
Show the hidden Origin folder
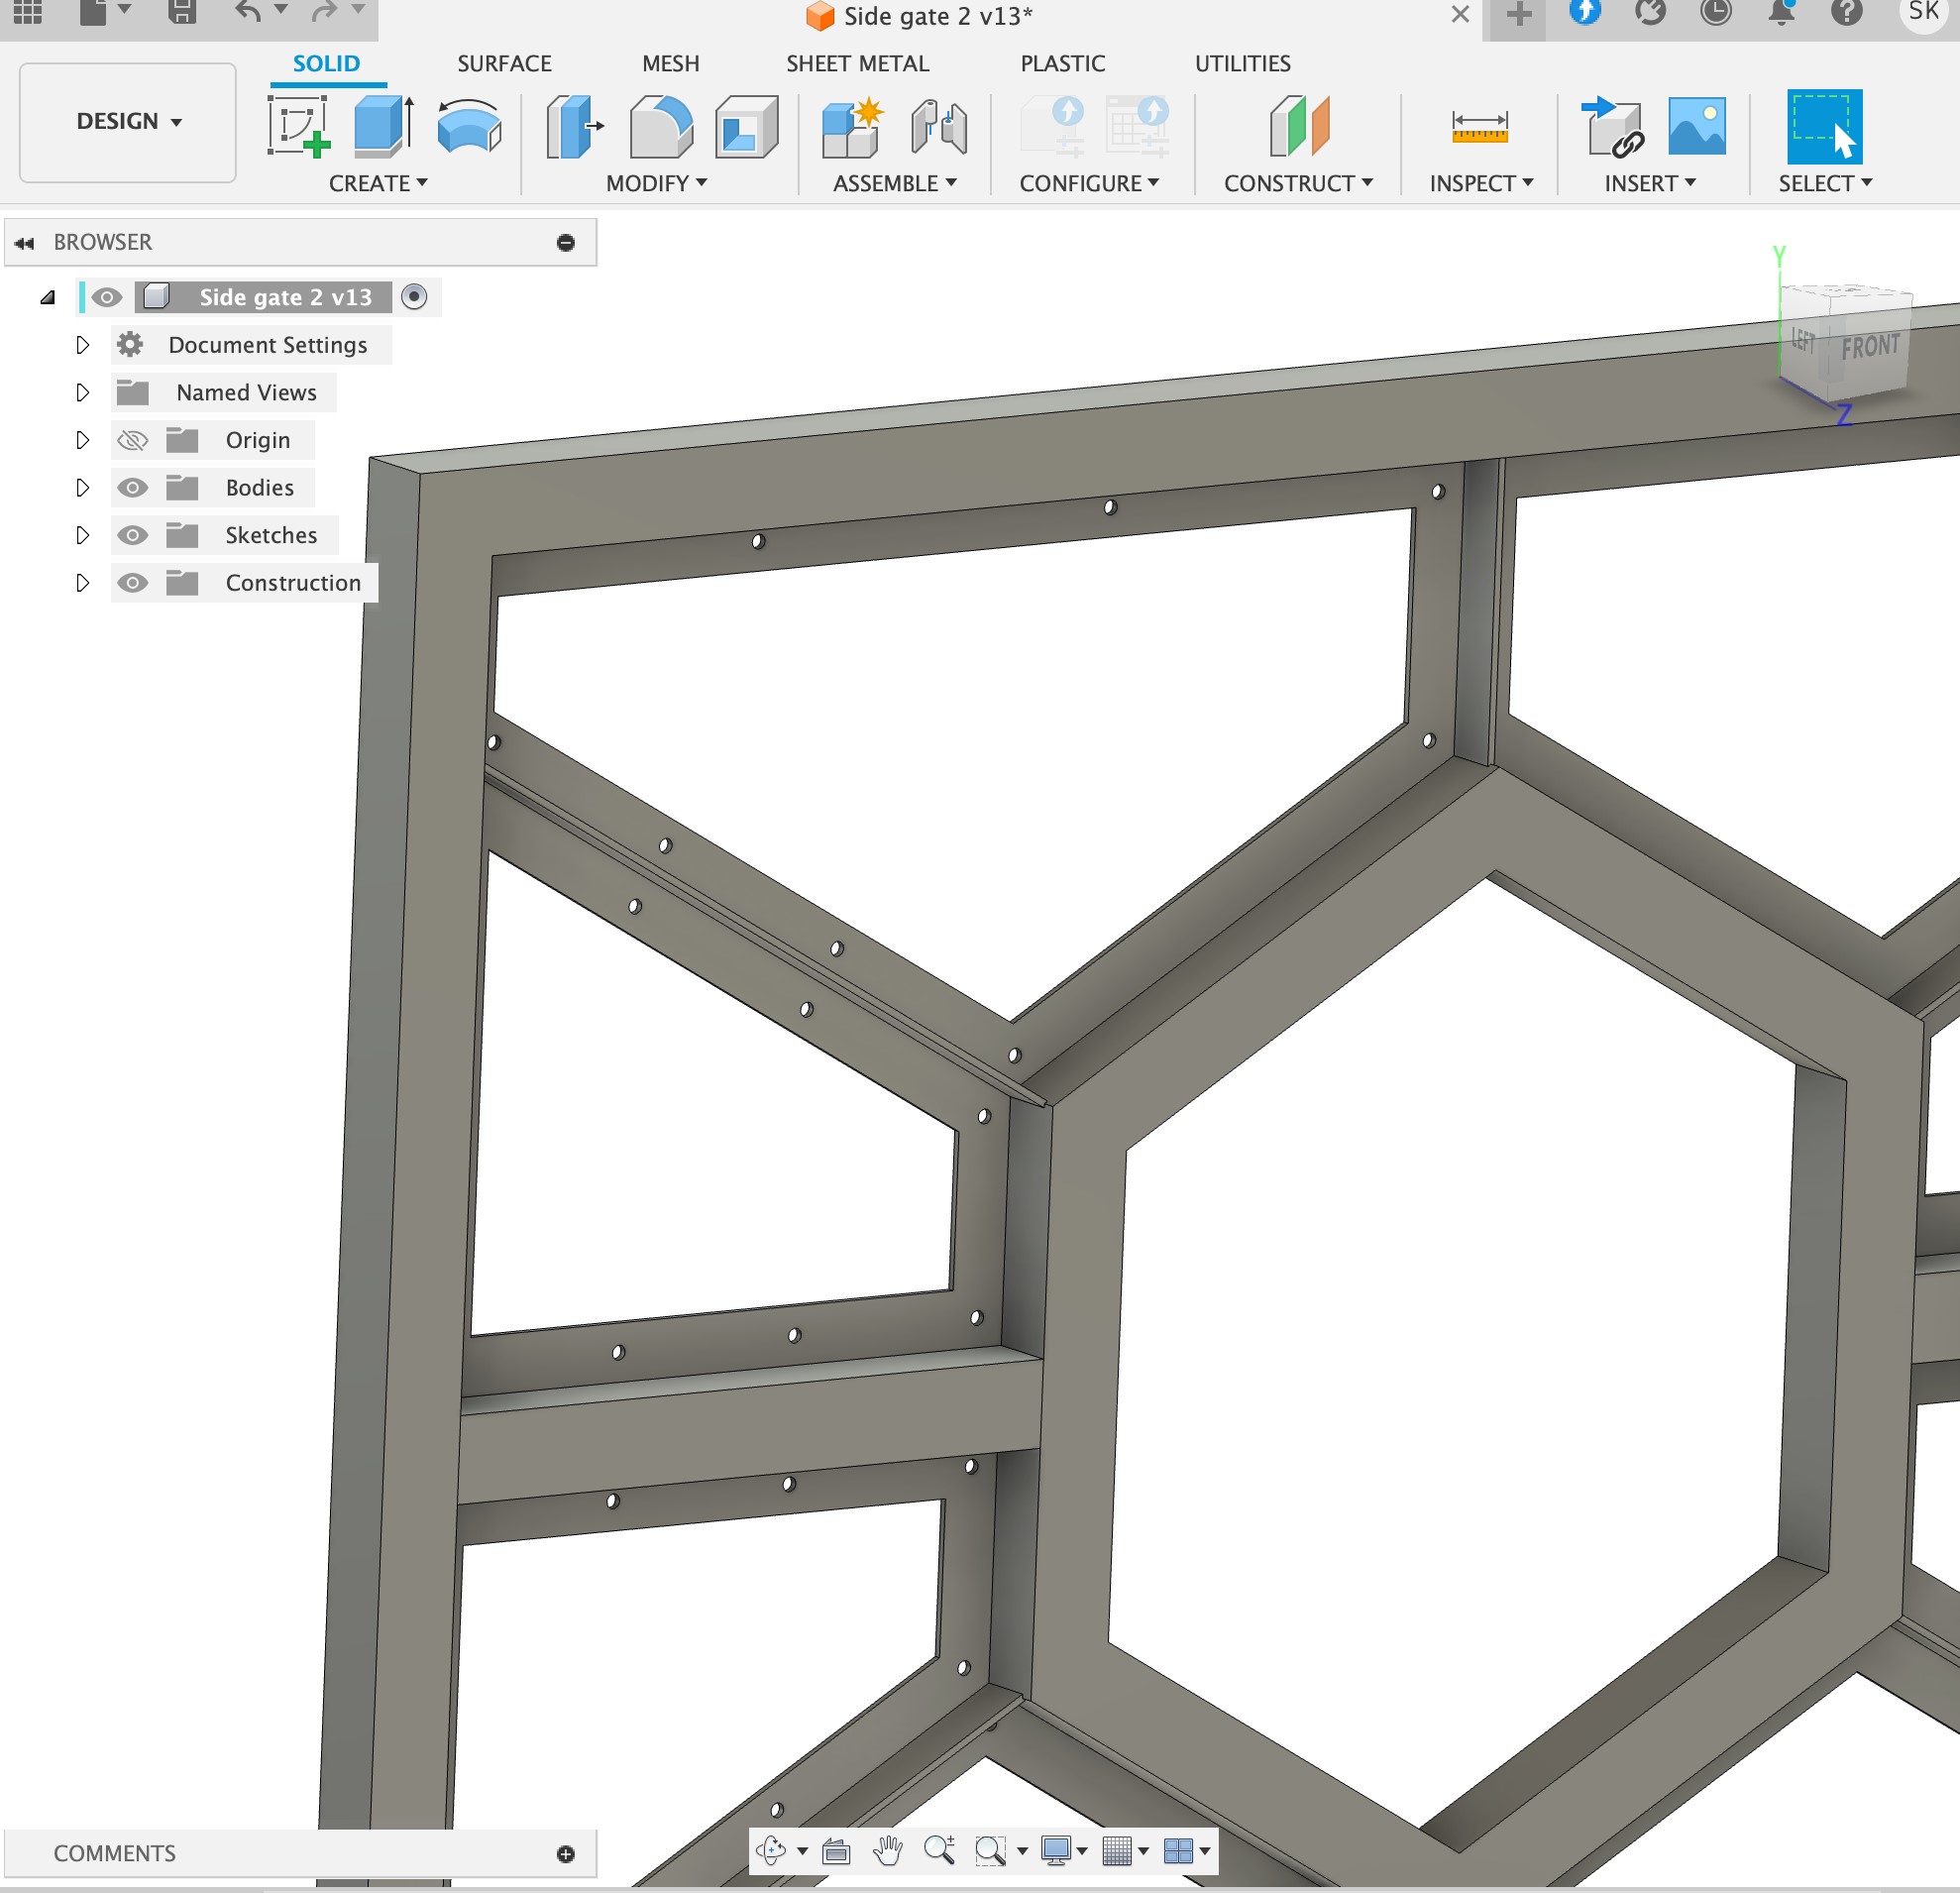point(132,440)
